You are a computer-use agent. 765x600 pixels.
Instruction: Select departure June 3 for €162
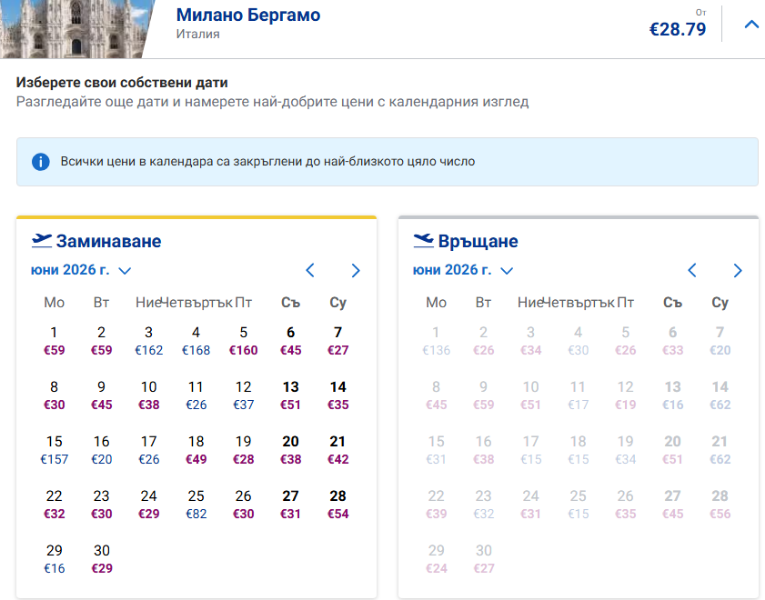tap(149, 341)
